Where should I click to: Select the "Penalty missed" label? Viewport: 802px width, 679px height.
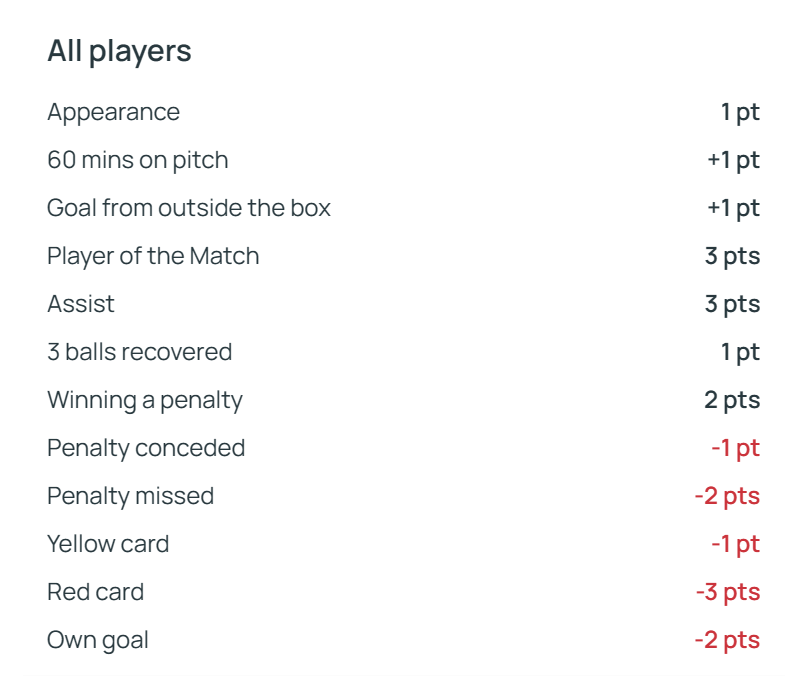pos(130,496)
